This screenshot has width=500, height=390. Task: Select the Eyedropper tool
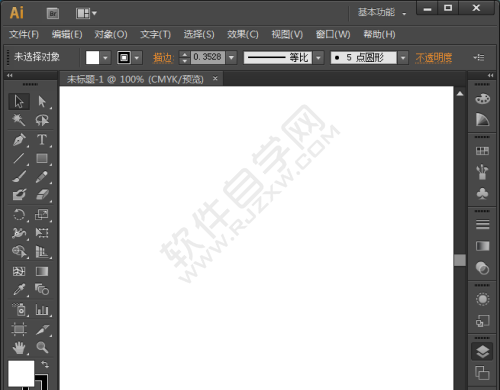click(x=19, y=290)
